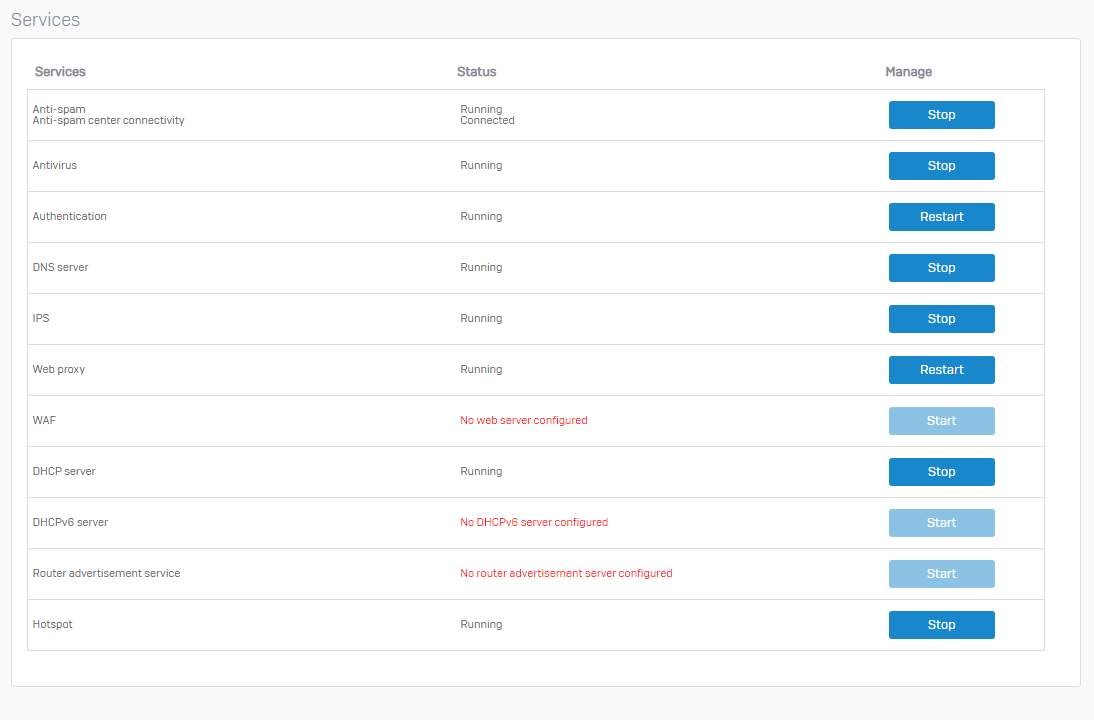Start the DHCPv6 server service
This screenshot has width=1094, height=720.
click(941, 523)
